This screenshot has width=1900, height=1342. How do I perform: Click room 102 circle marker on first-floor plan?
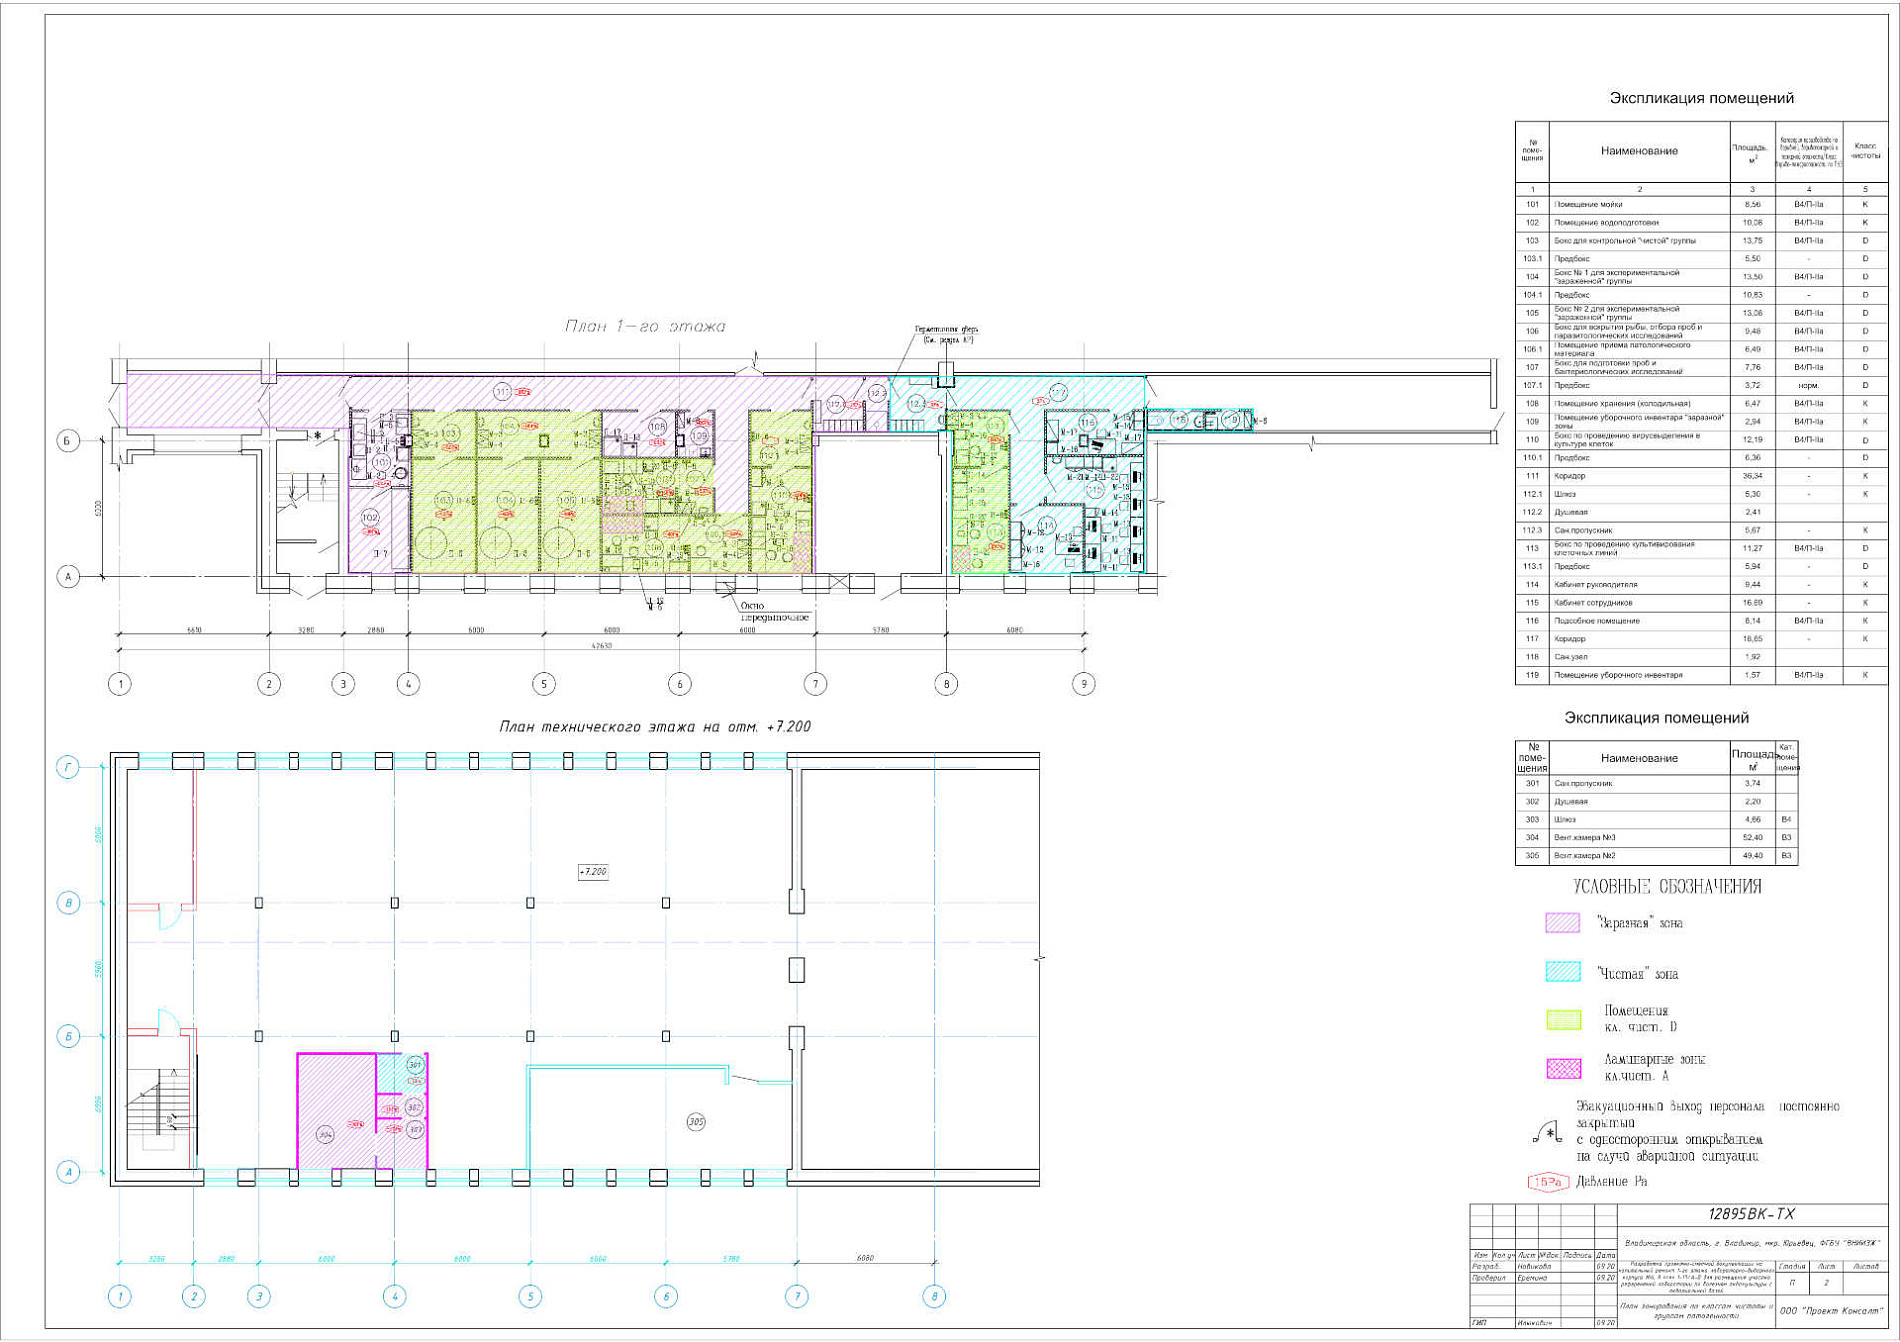point(370,517)
